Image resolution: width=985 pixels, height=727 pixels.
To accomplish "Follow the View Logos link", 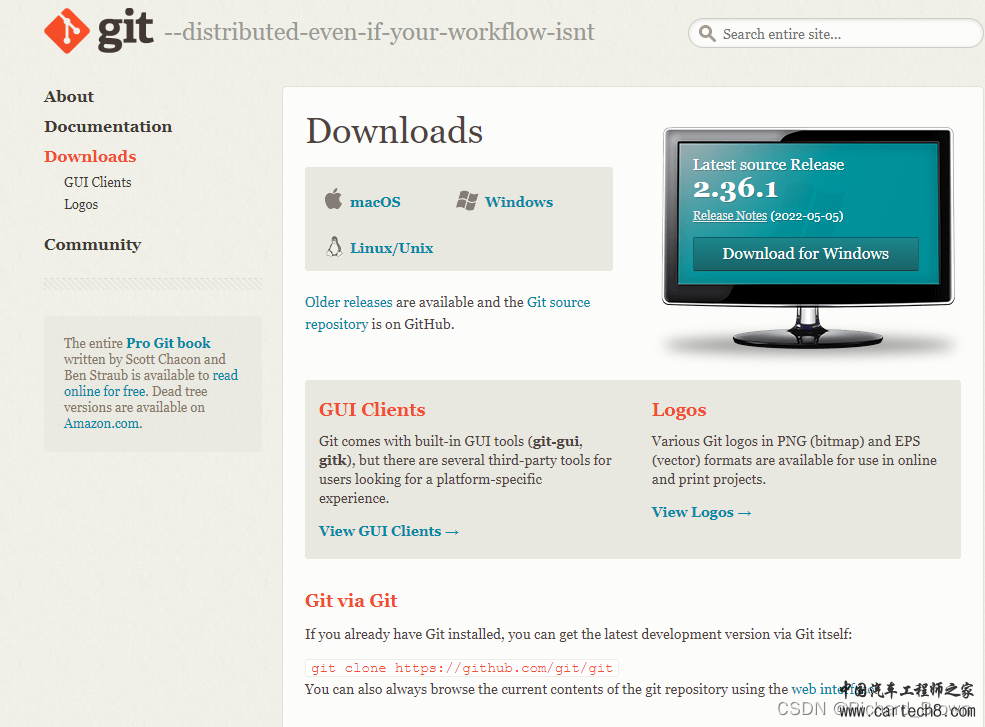I will pyautogui.click(x=701, y=512).
